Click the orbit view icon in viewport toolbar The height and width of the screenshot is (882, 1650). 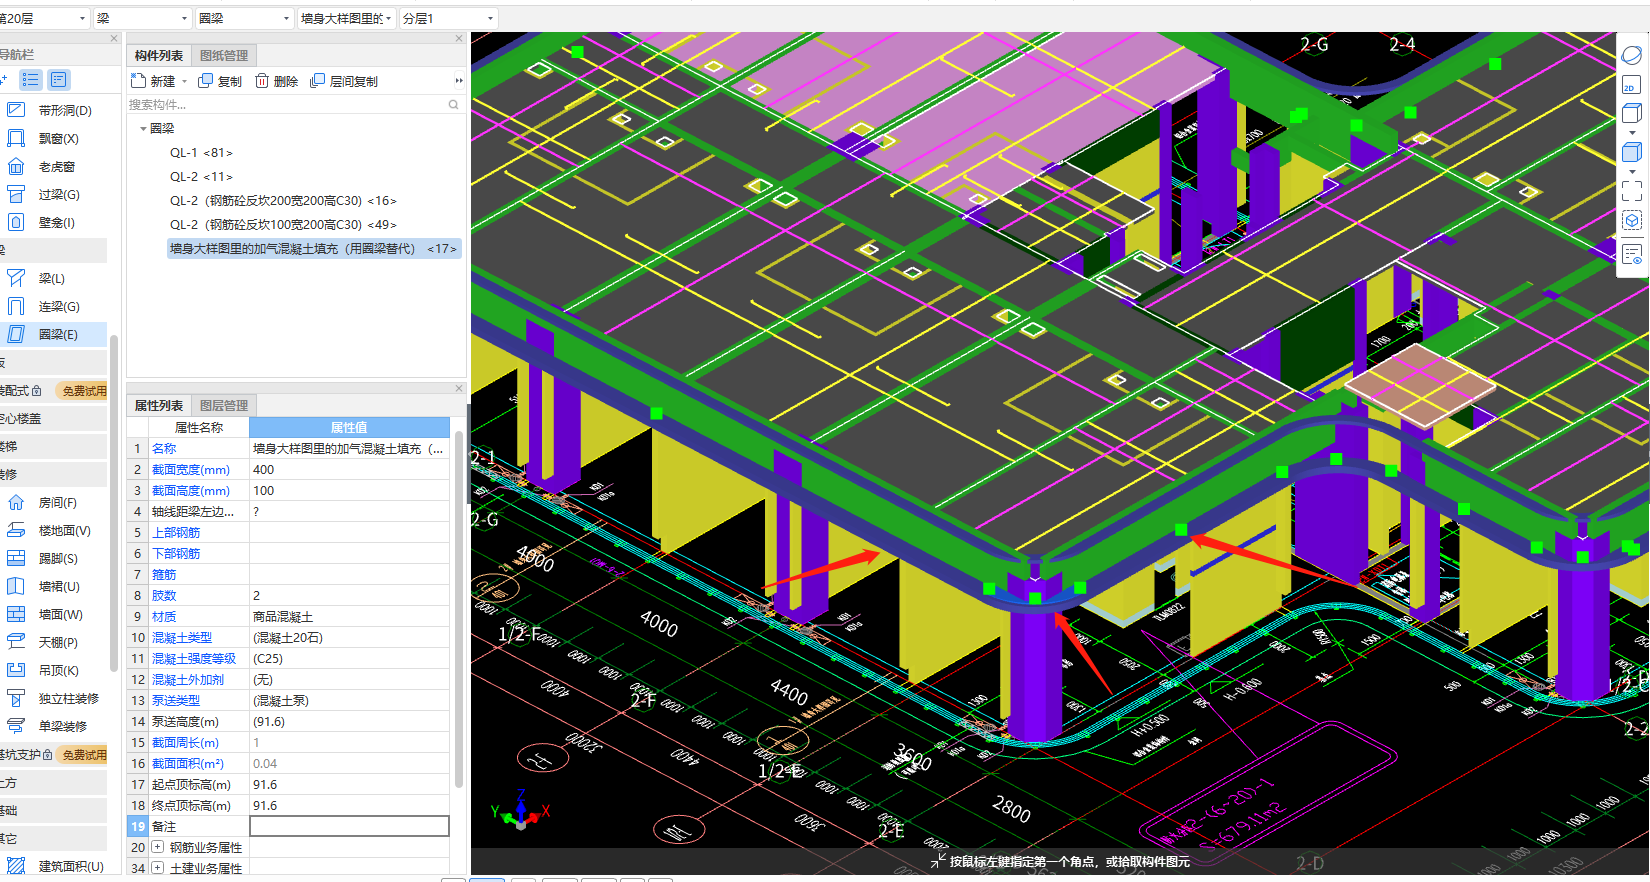(x=1632, y=55)
